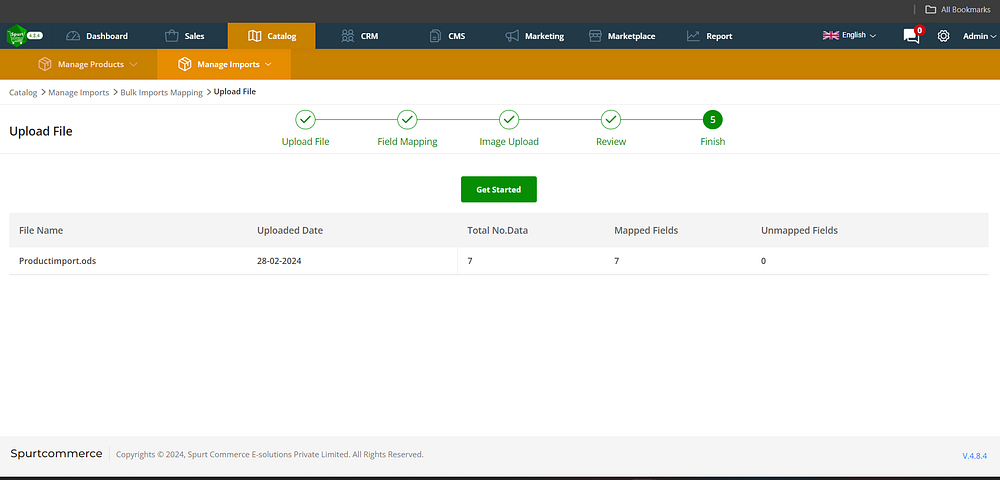Click the CMS document icon
This screenshot has width=1000, height=480.
click(x=435, y=36)
